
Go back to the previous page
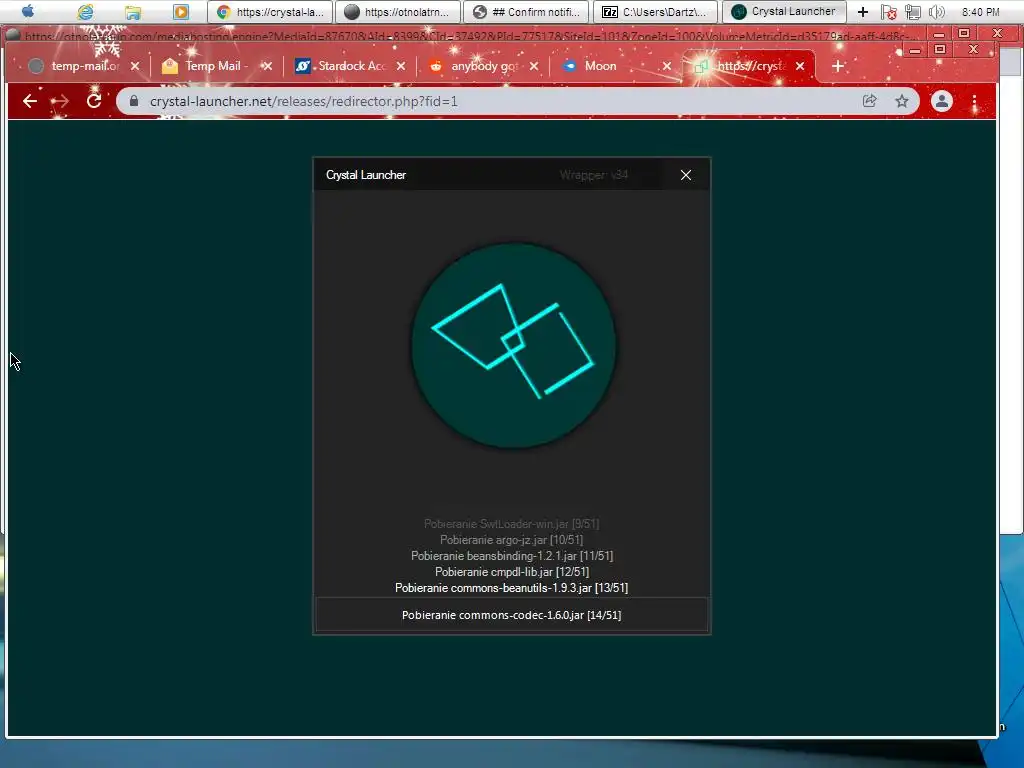(29, 101)
